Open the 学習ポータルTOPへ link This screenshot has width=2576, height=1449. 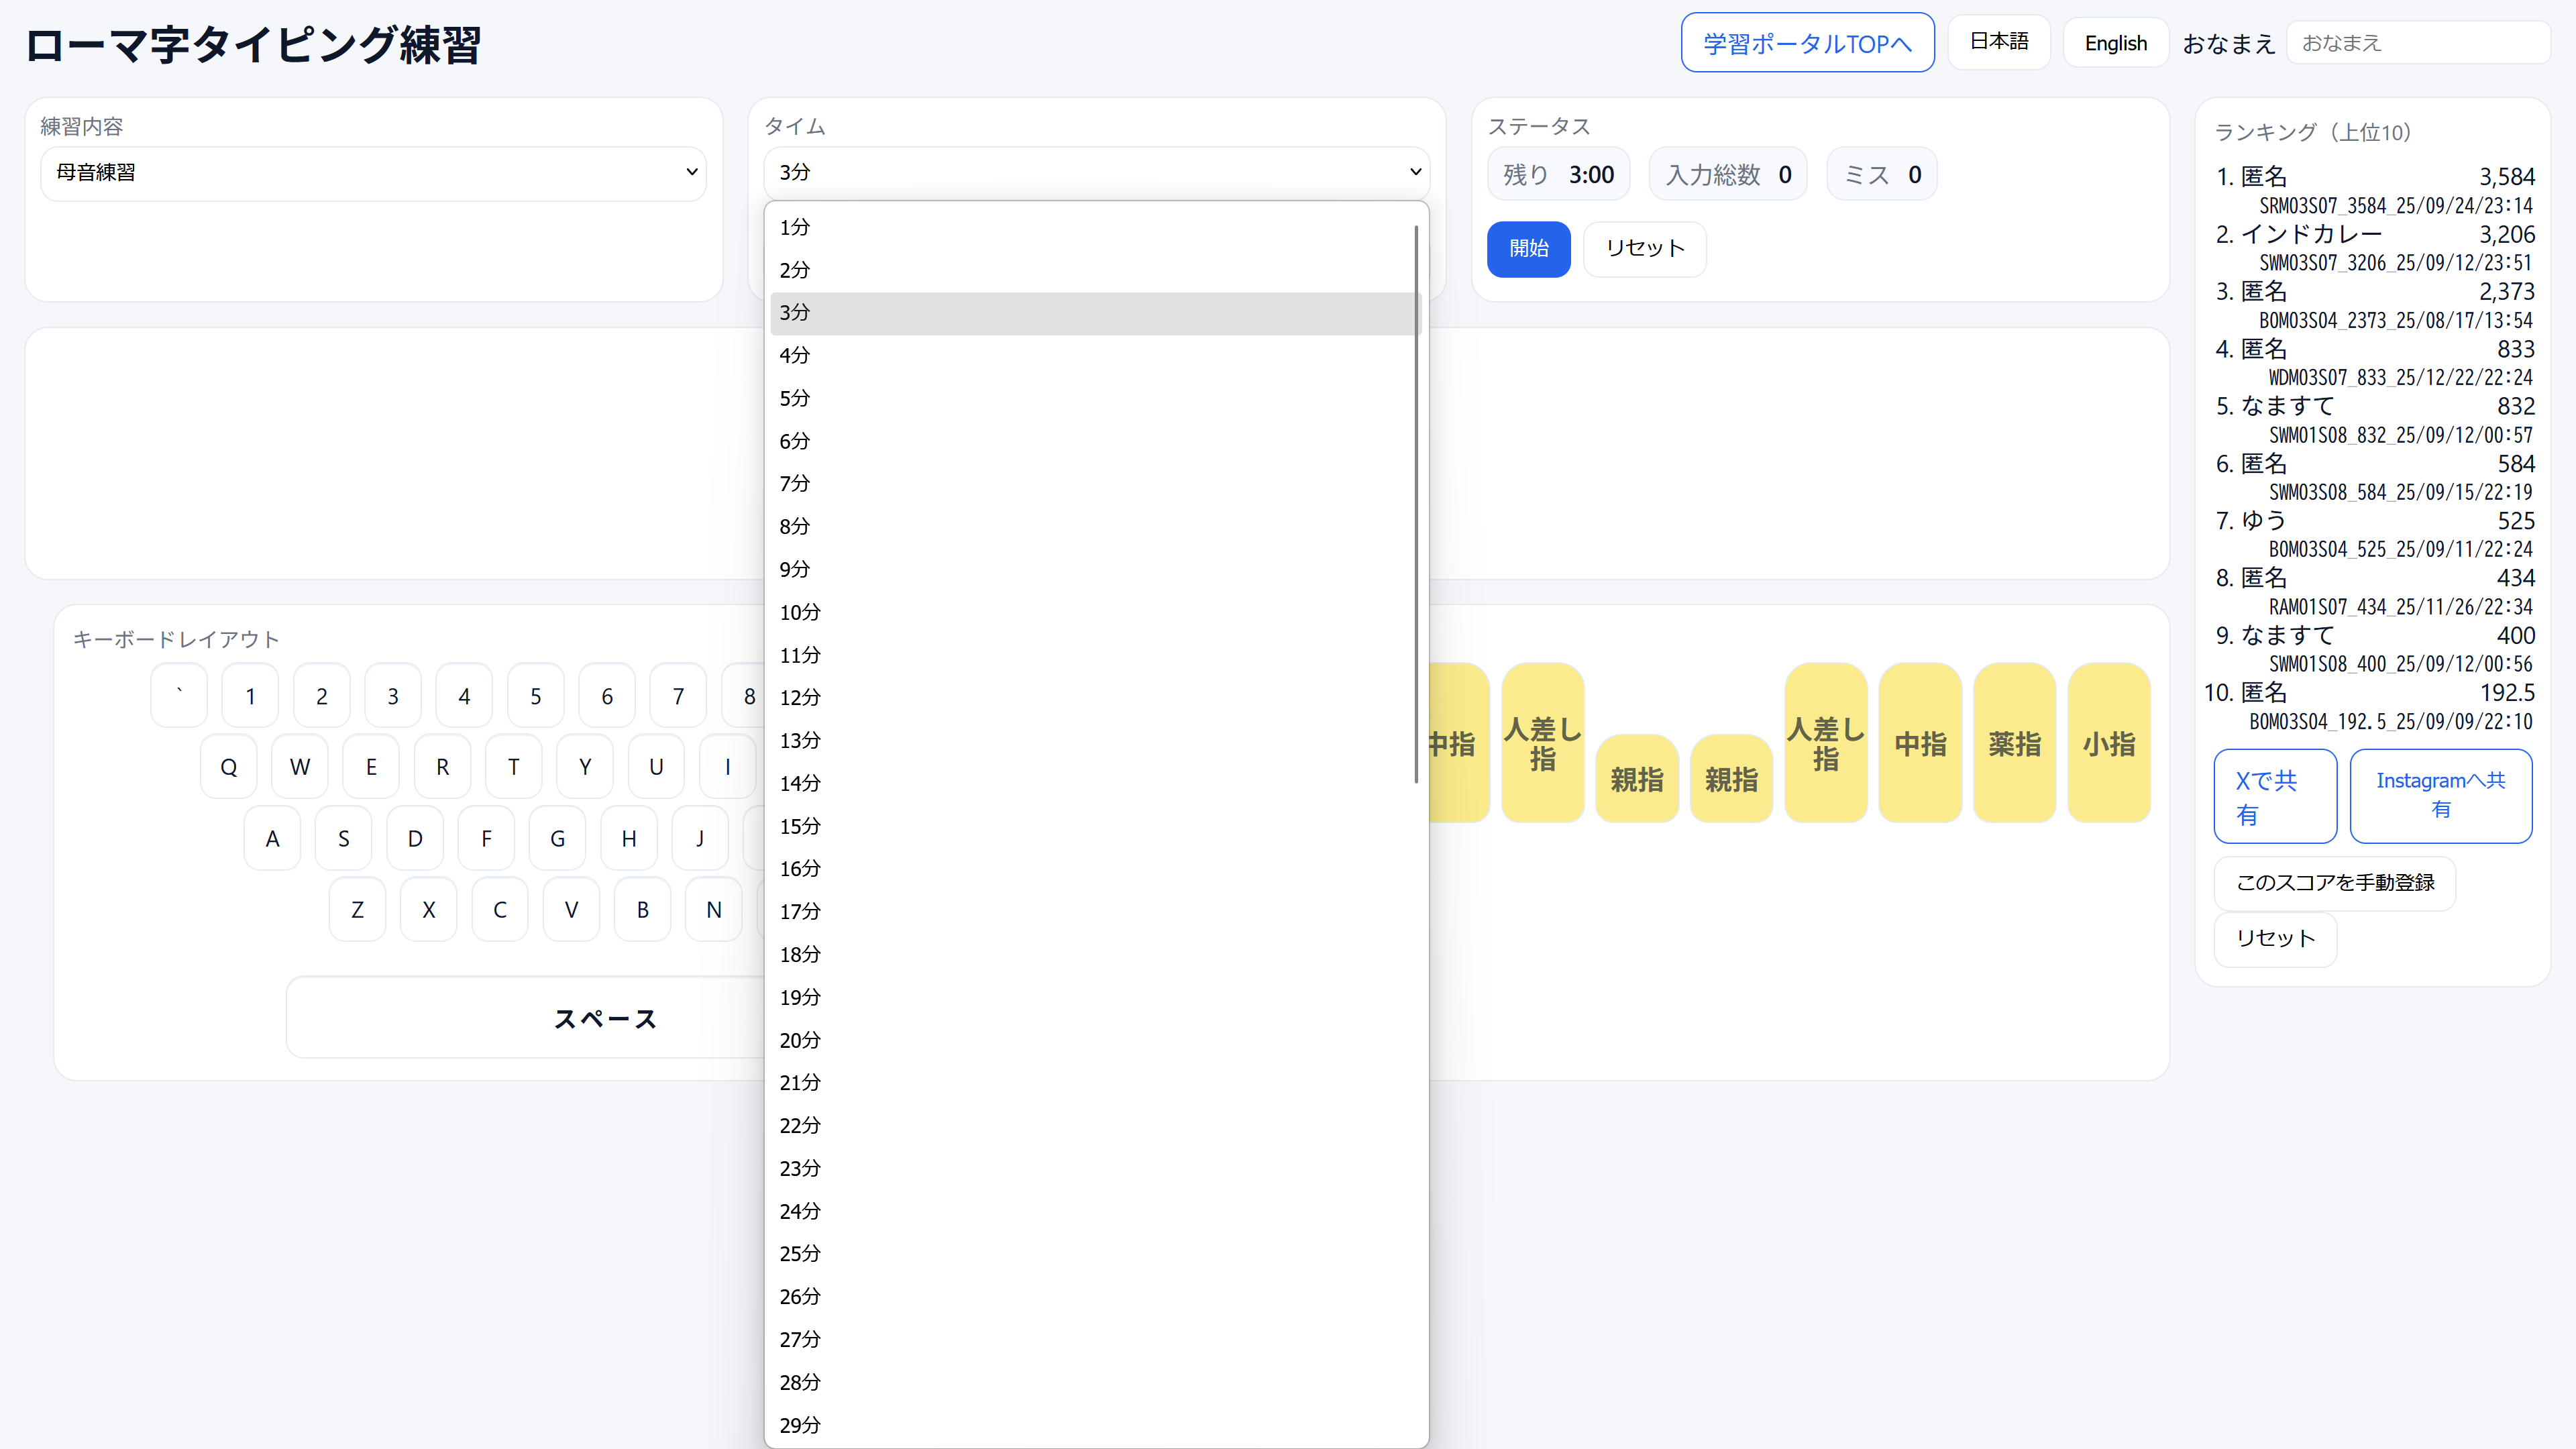click(1807, 43)
